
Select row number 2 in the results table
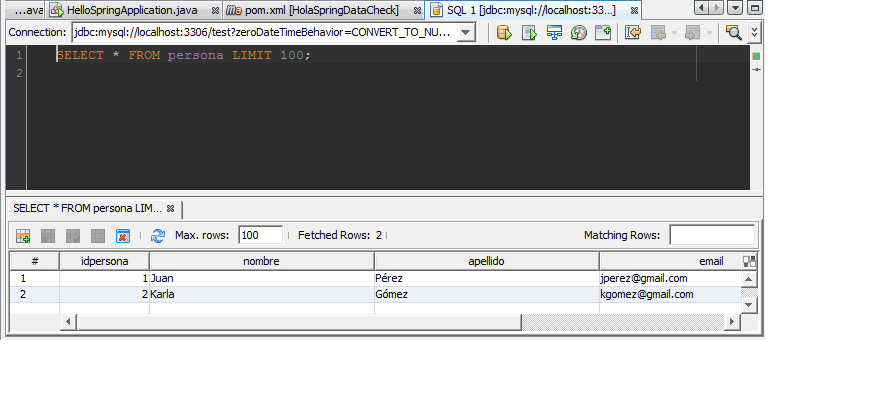tap(35, 294)
